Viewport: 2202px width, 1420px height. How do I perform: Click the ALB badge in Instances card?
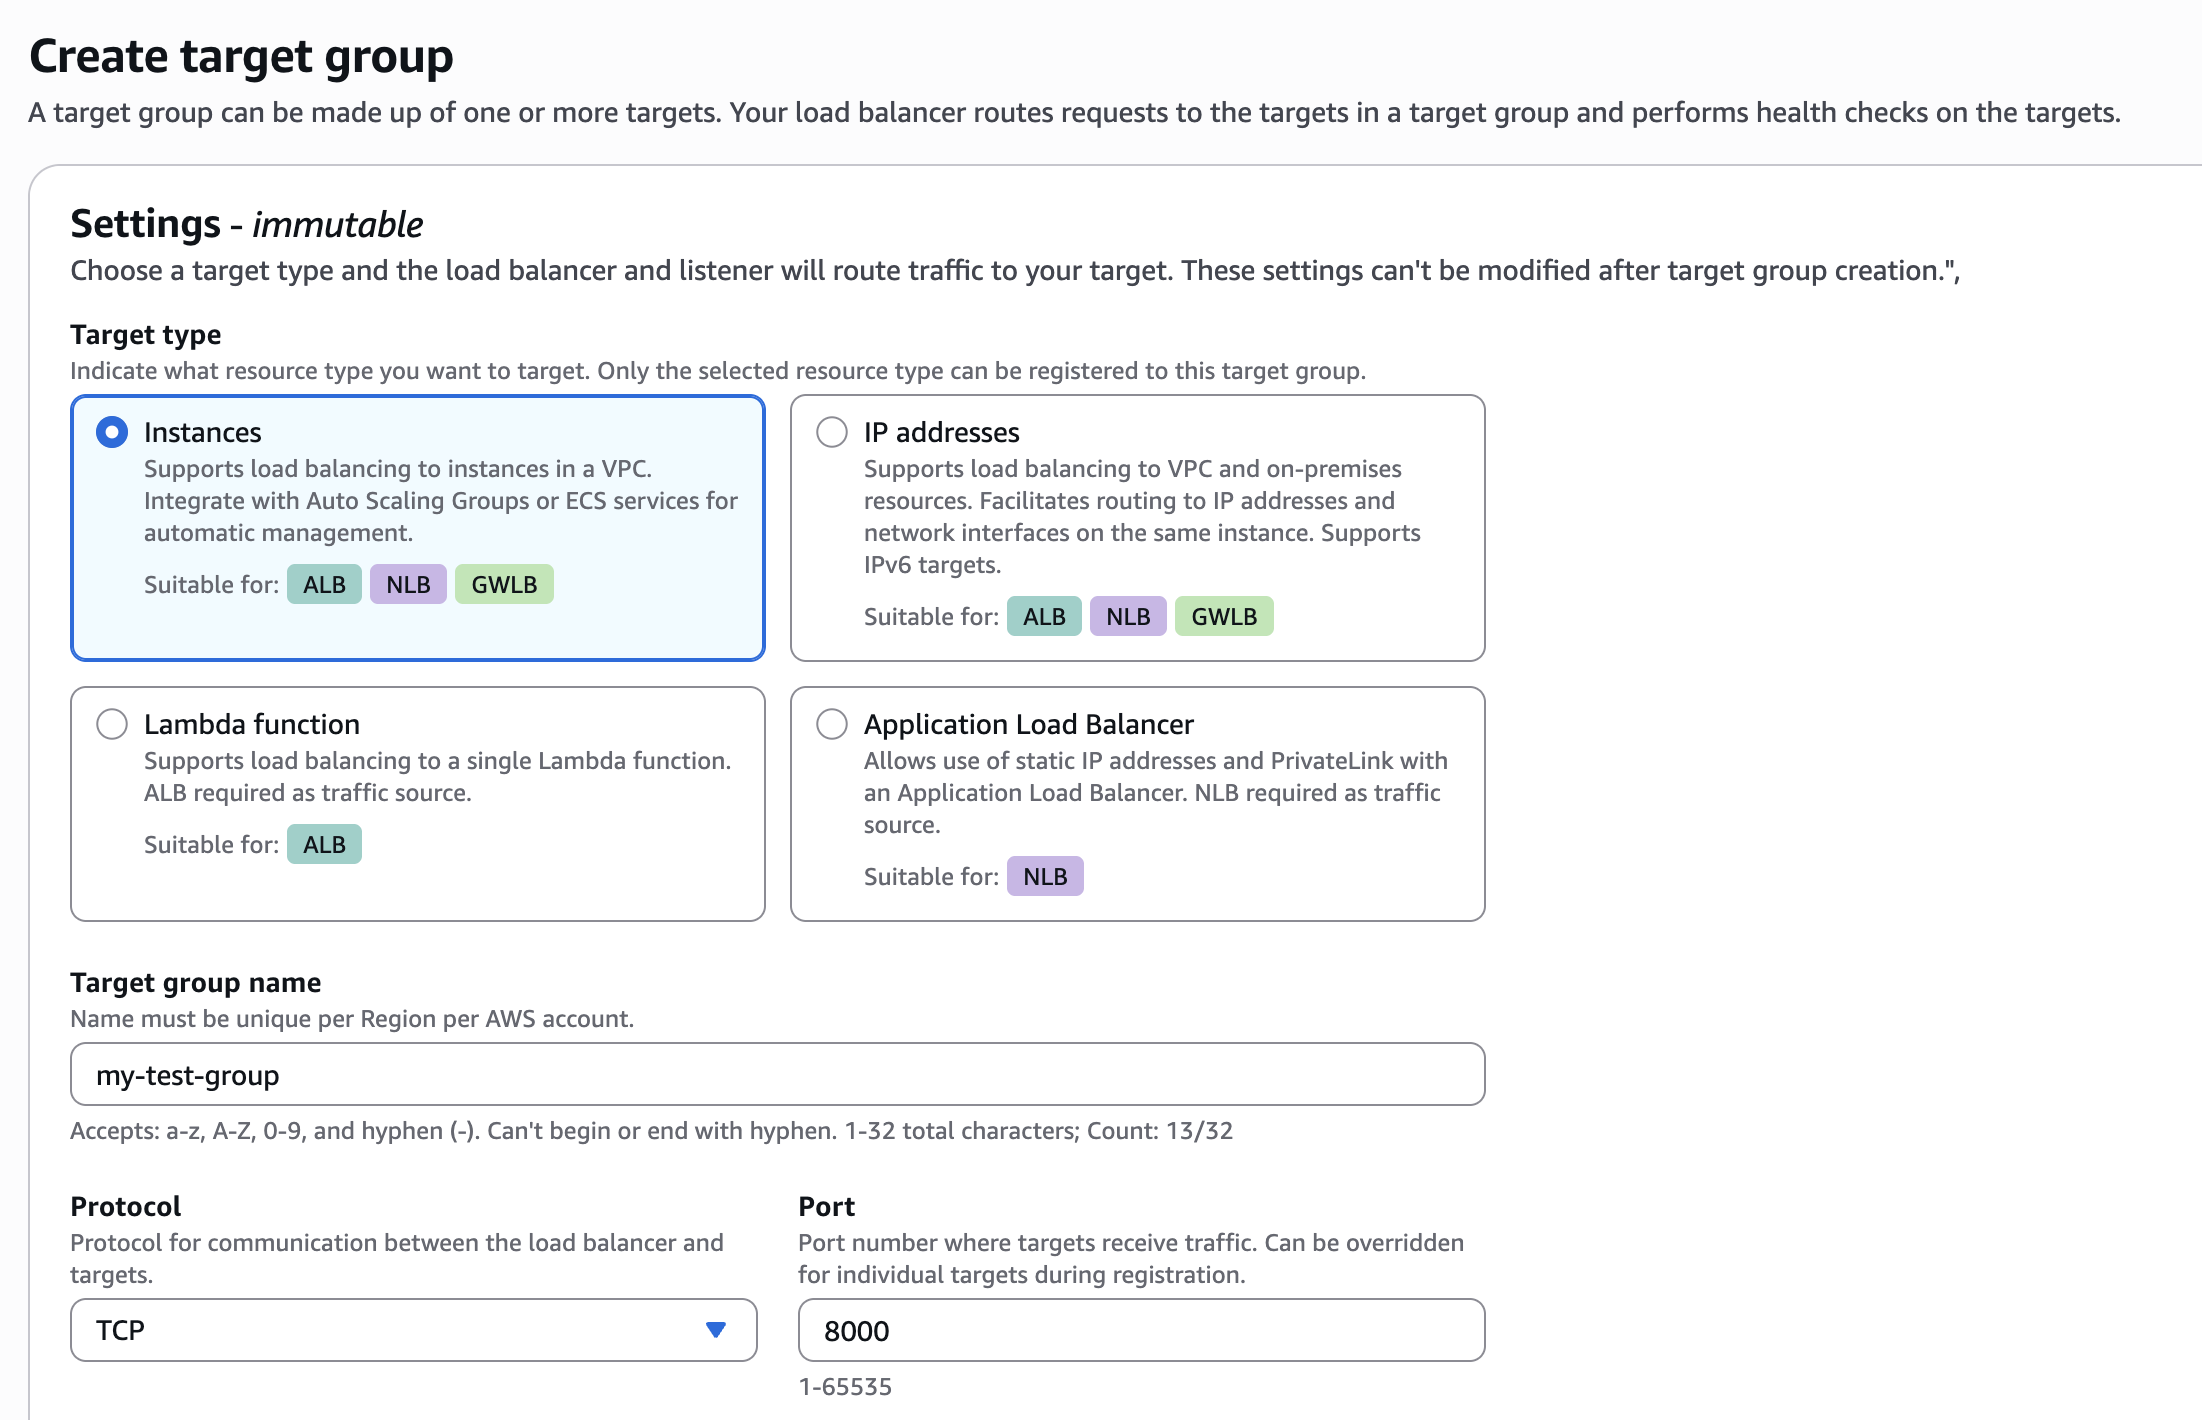(324, 585)
